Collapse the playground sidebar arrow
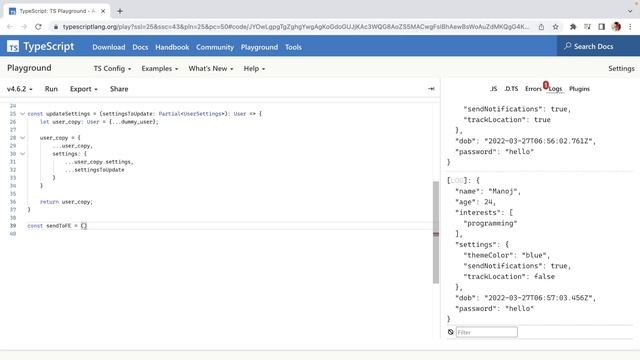This screenshot has width=640, height=360. click(431, 89)
